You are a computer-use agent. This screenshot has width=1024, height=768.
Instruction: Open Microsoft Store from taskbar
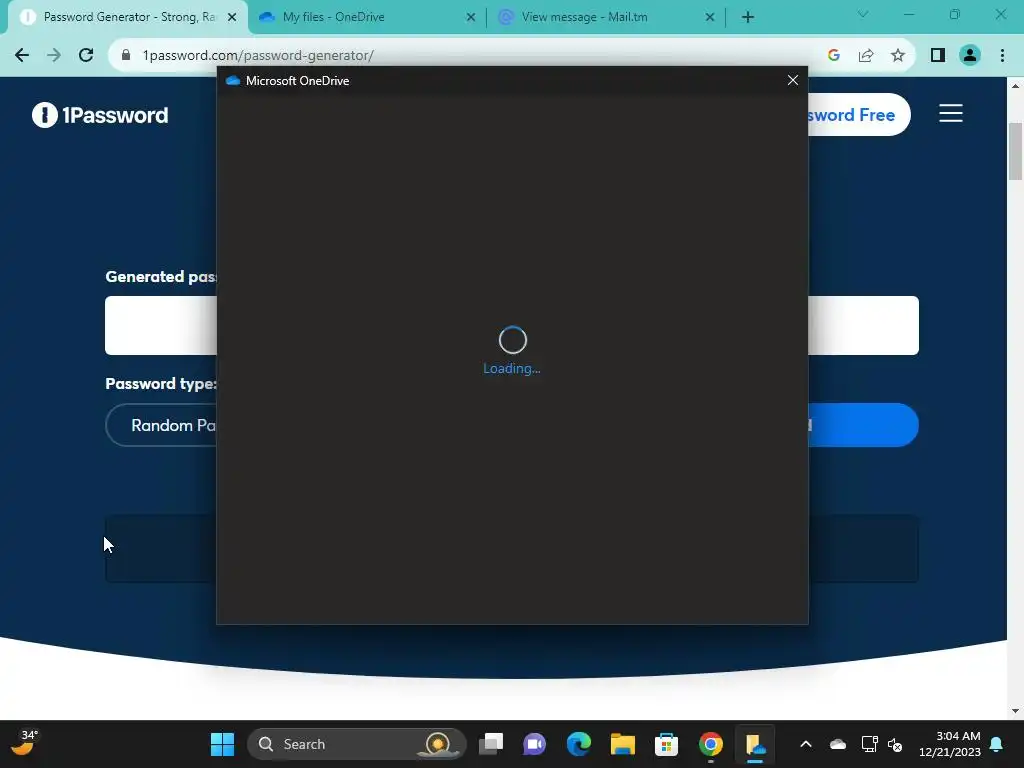(x=666, y=744)
